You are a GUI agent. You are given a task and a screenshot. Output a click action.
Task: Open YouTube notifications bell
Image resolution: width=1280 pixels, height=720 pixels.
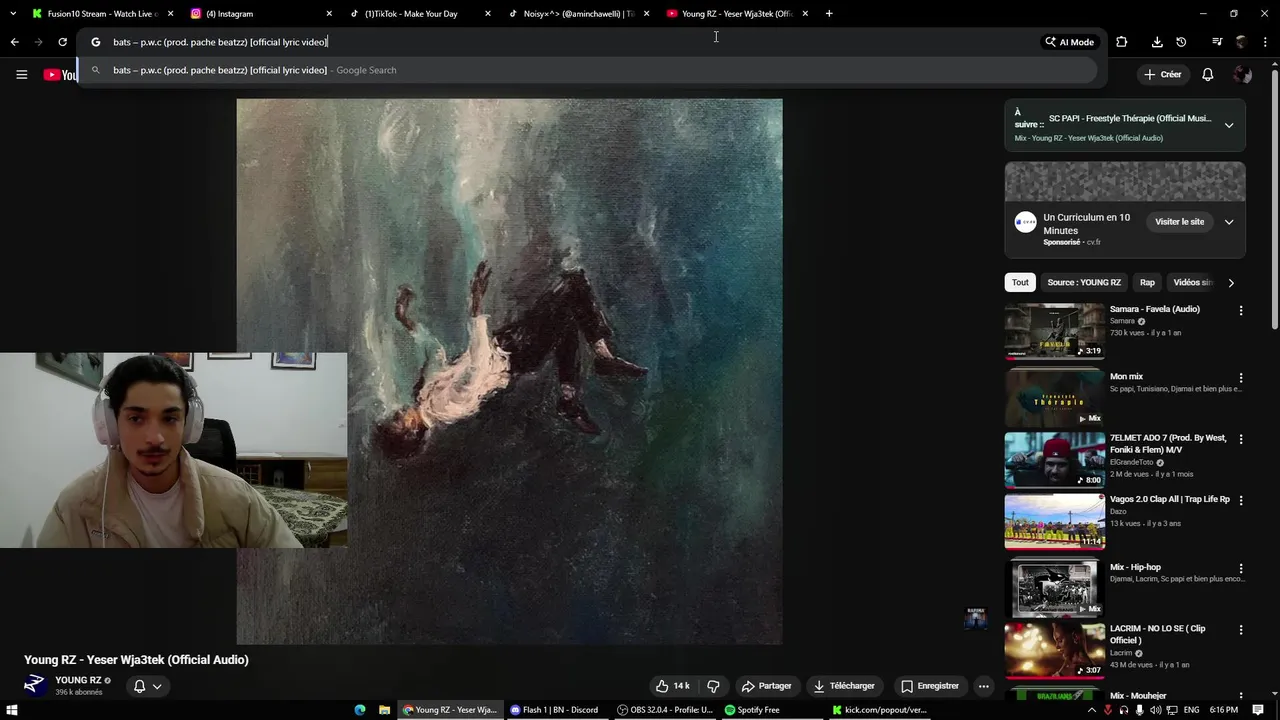click(1207, 74)
